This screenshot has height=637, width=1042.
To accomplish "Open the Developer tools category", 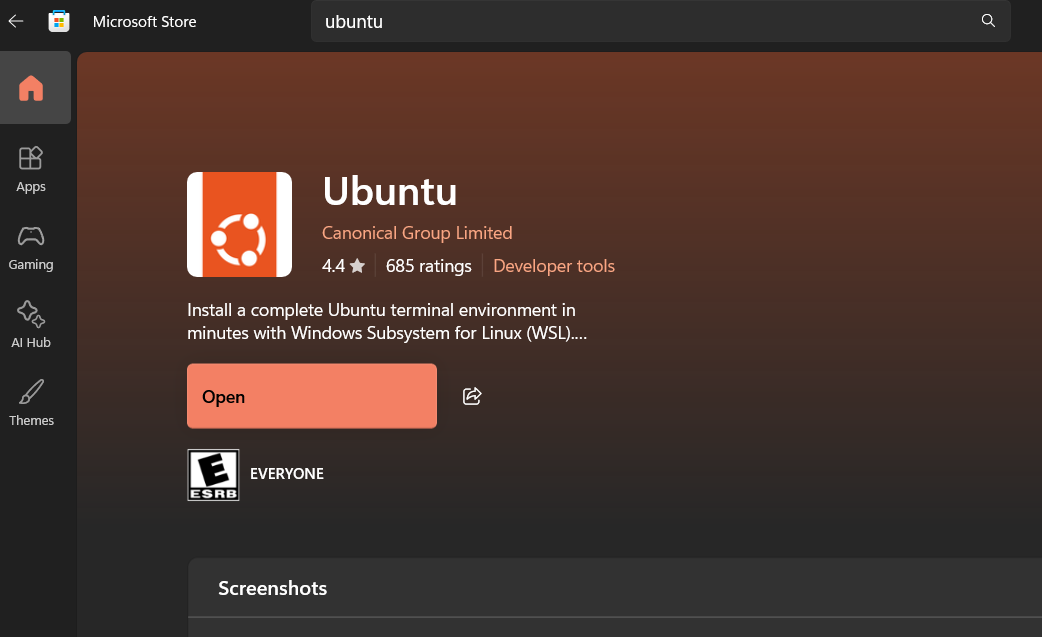I will (553, 266).
